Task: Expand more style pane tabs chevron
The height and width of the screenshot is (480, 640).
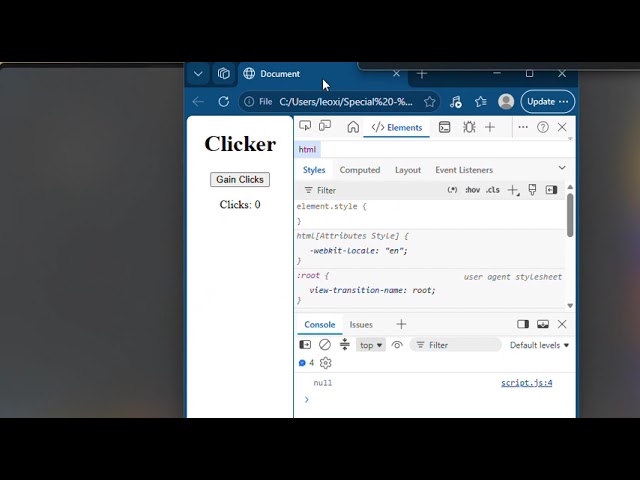Action: point(562,168)
